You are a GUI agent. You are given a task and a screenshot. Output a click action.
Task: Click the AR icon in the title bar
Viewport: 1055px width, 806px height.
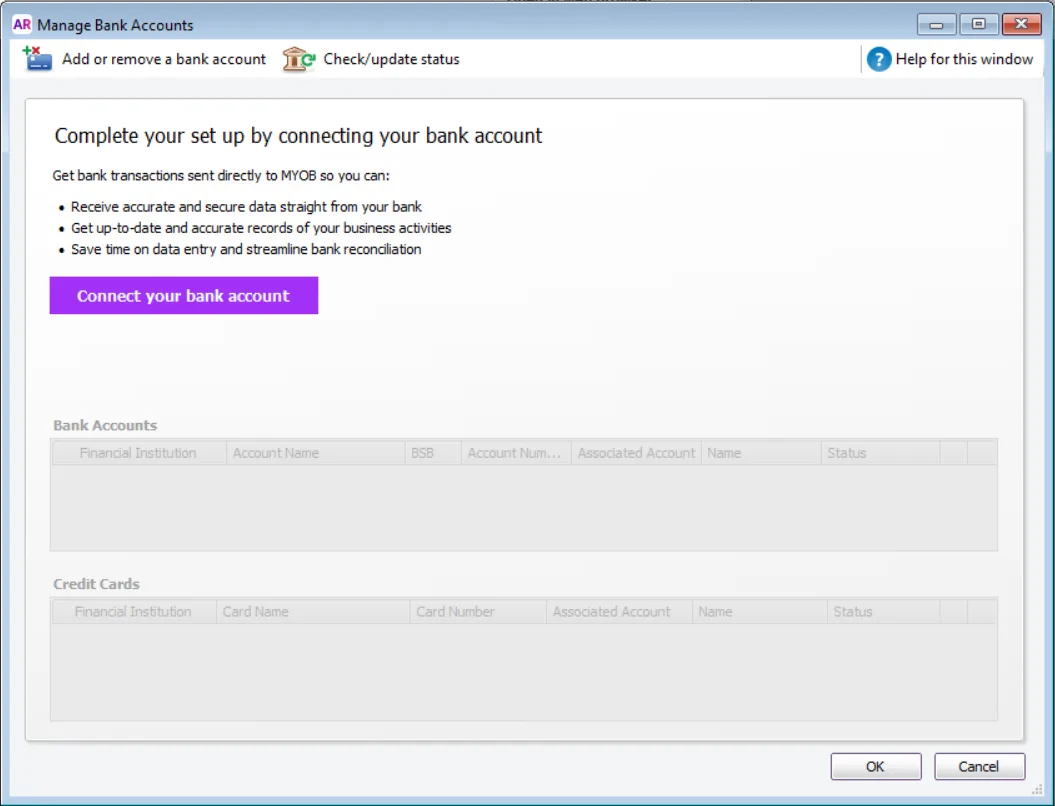[x=23, y=23]
